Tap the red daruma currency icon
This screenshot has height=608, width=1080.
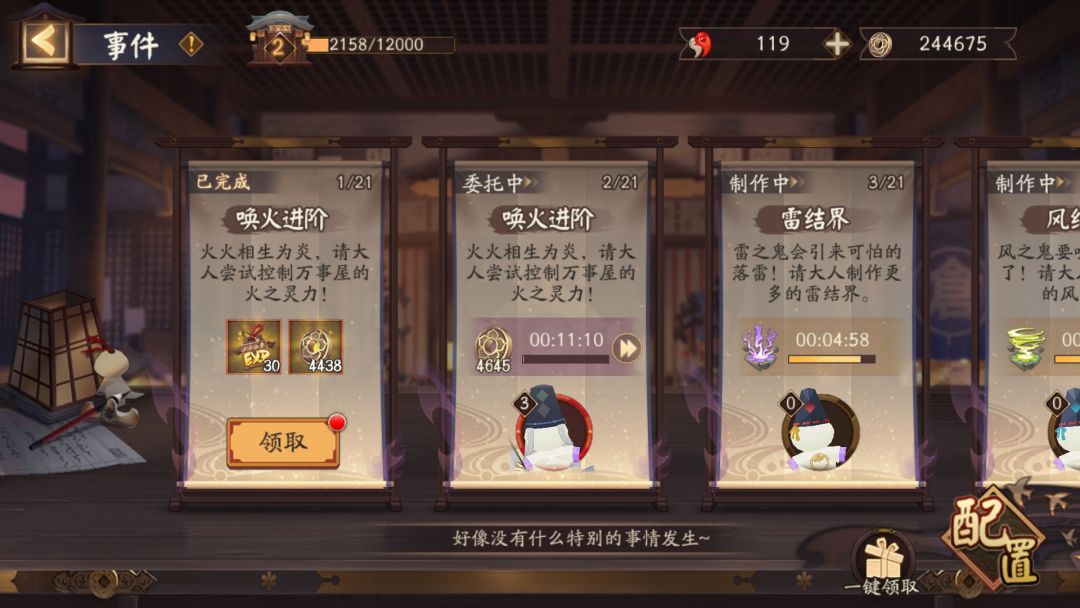[x=700, y=45]
